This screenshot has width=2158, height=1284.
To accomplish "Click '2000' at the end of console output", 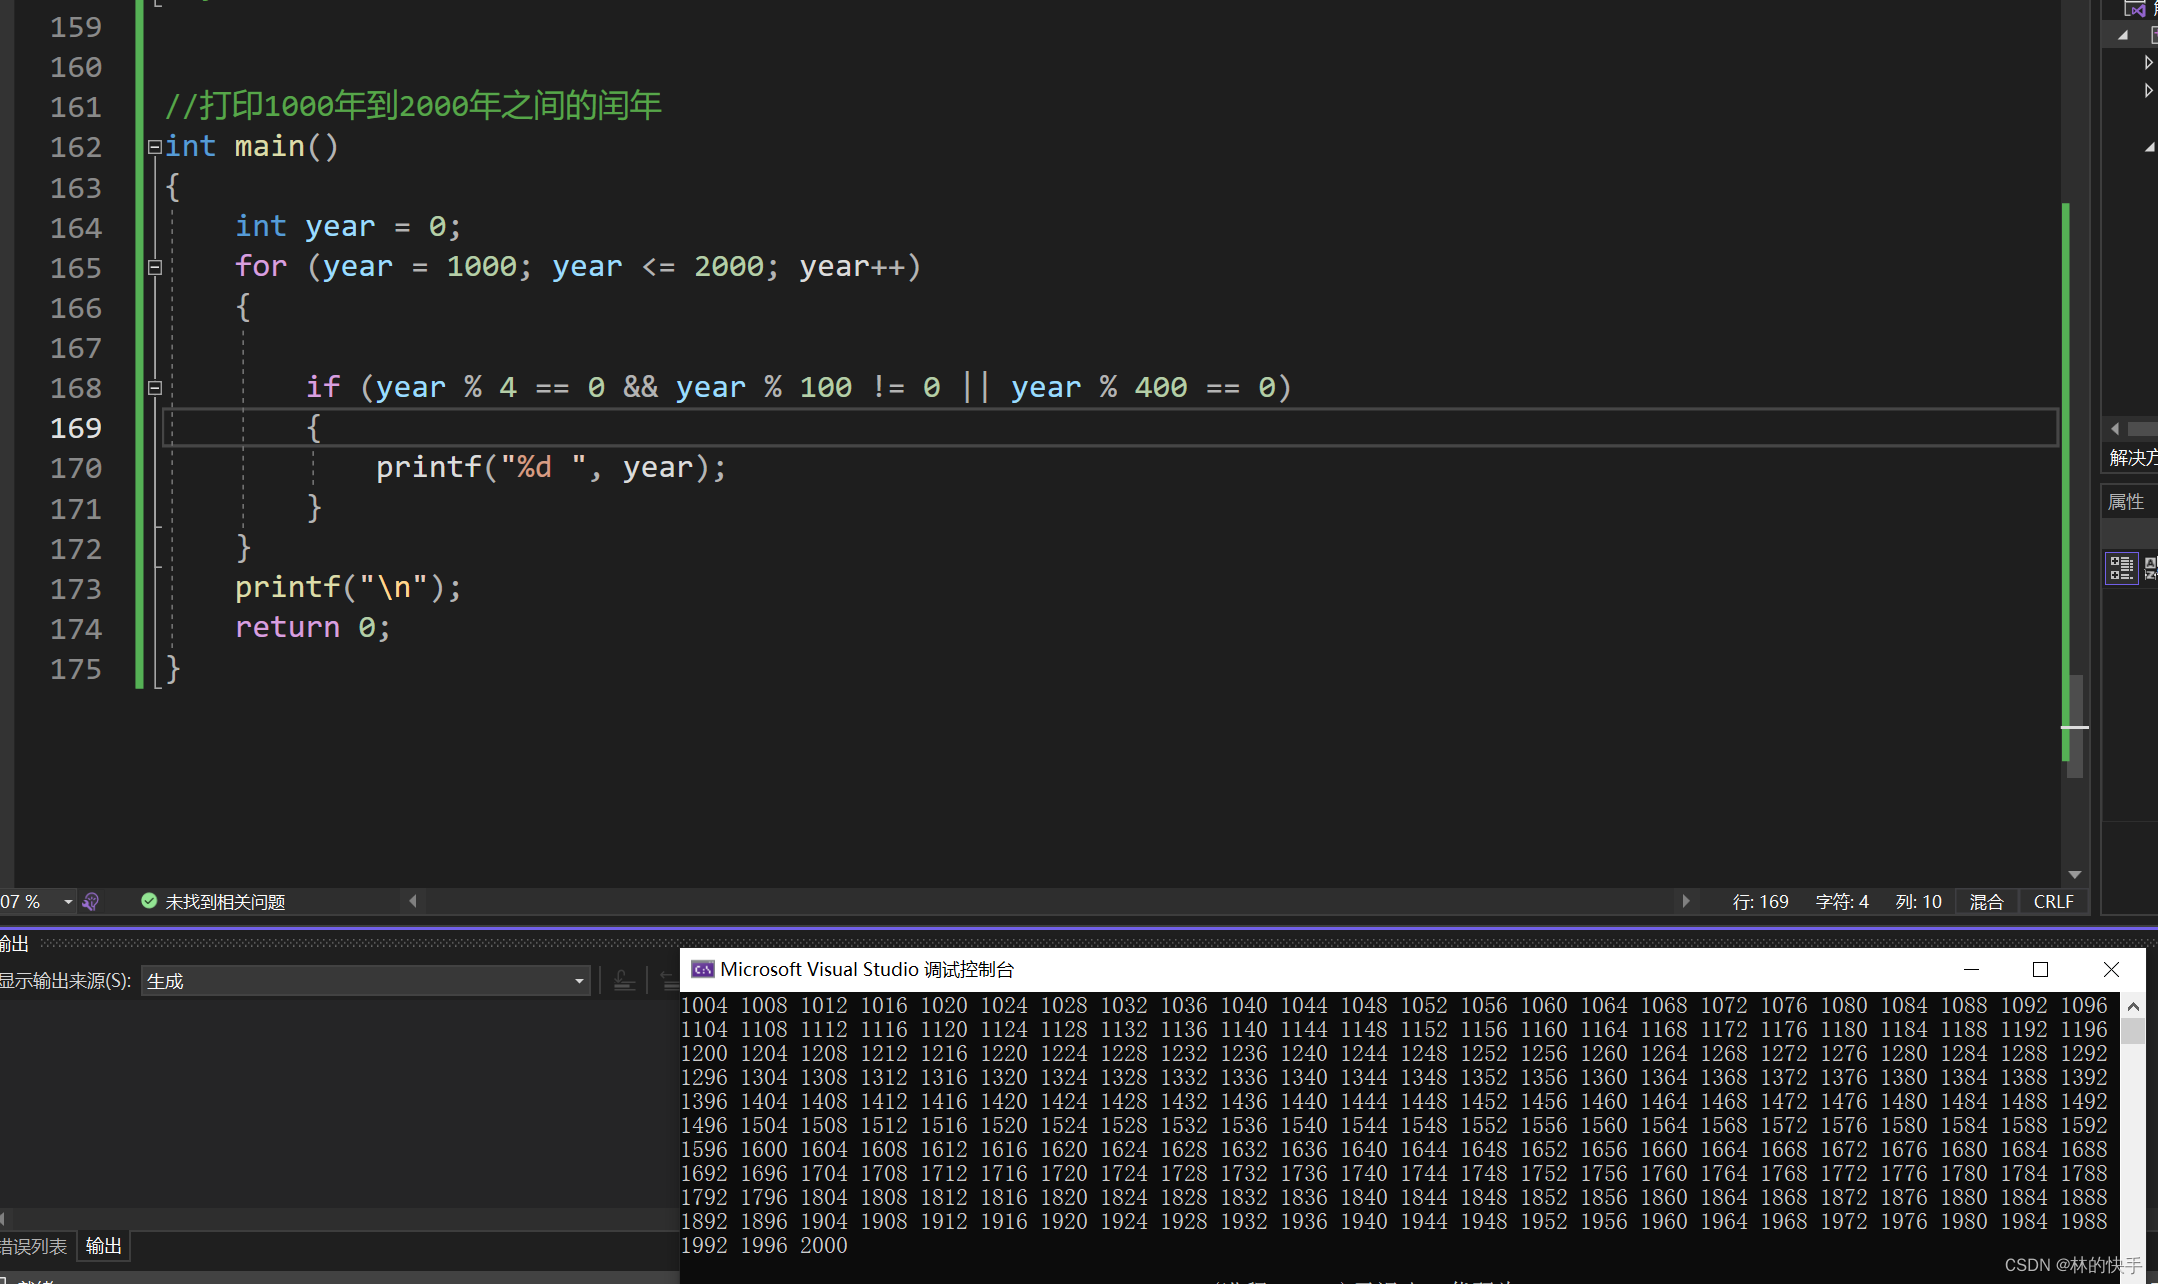I will [x=824, y=1245].
